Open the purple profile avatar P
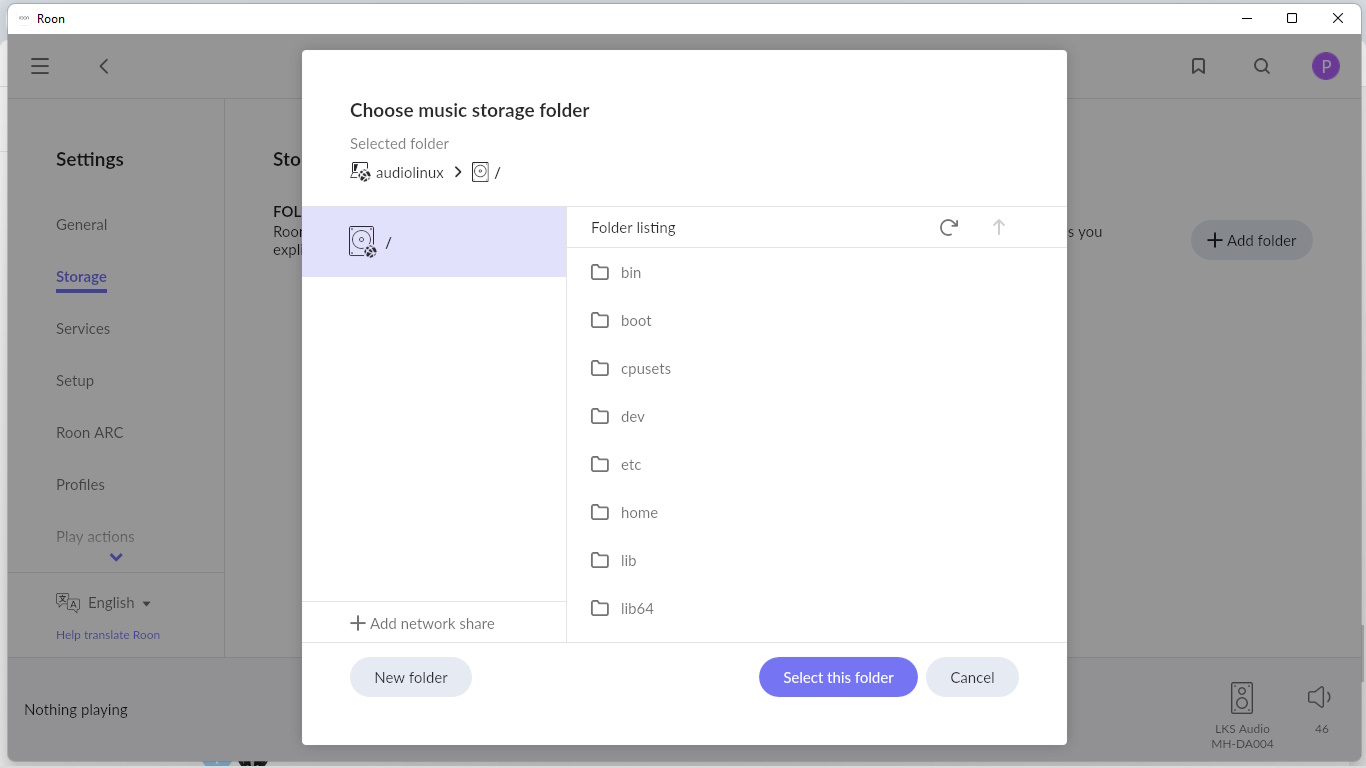Screen dimensions: 1366x768 (x=1325, y=66)
